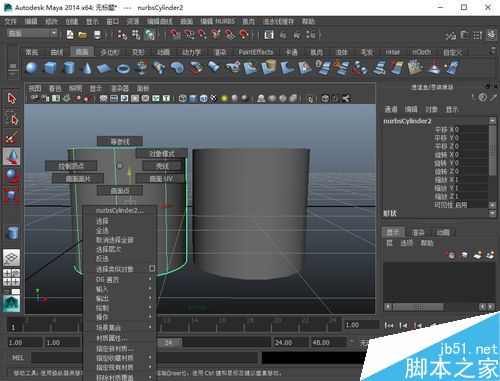
Task: Open the 文件 menu
Action: [x=10, y=22]
